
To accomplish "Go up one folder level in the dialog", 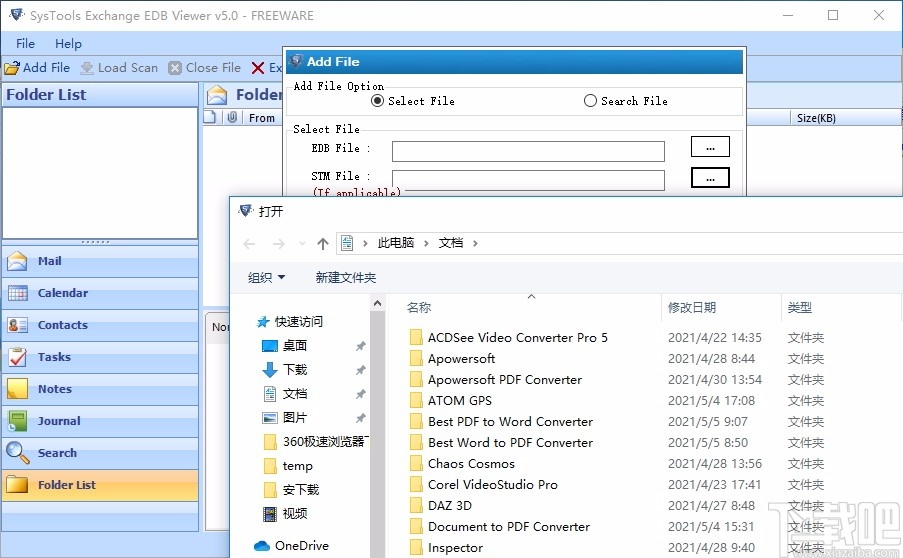I will click(322, 244).
